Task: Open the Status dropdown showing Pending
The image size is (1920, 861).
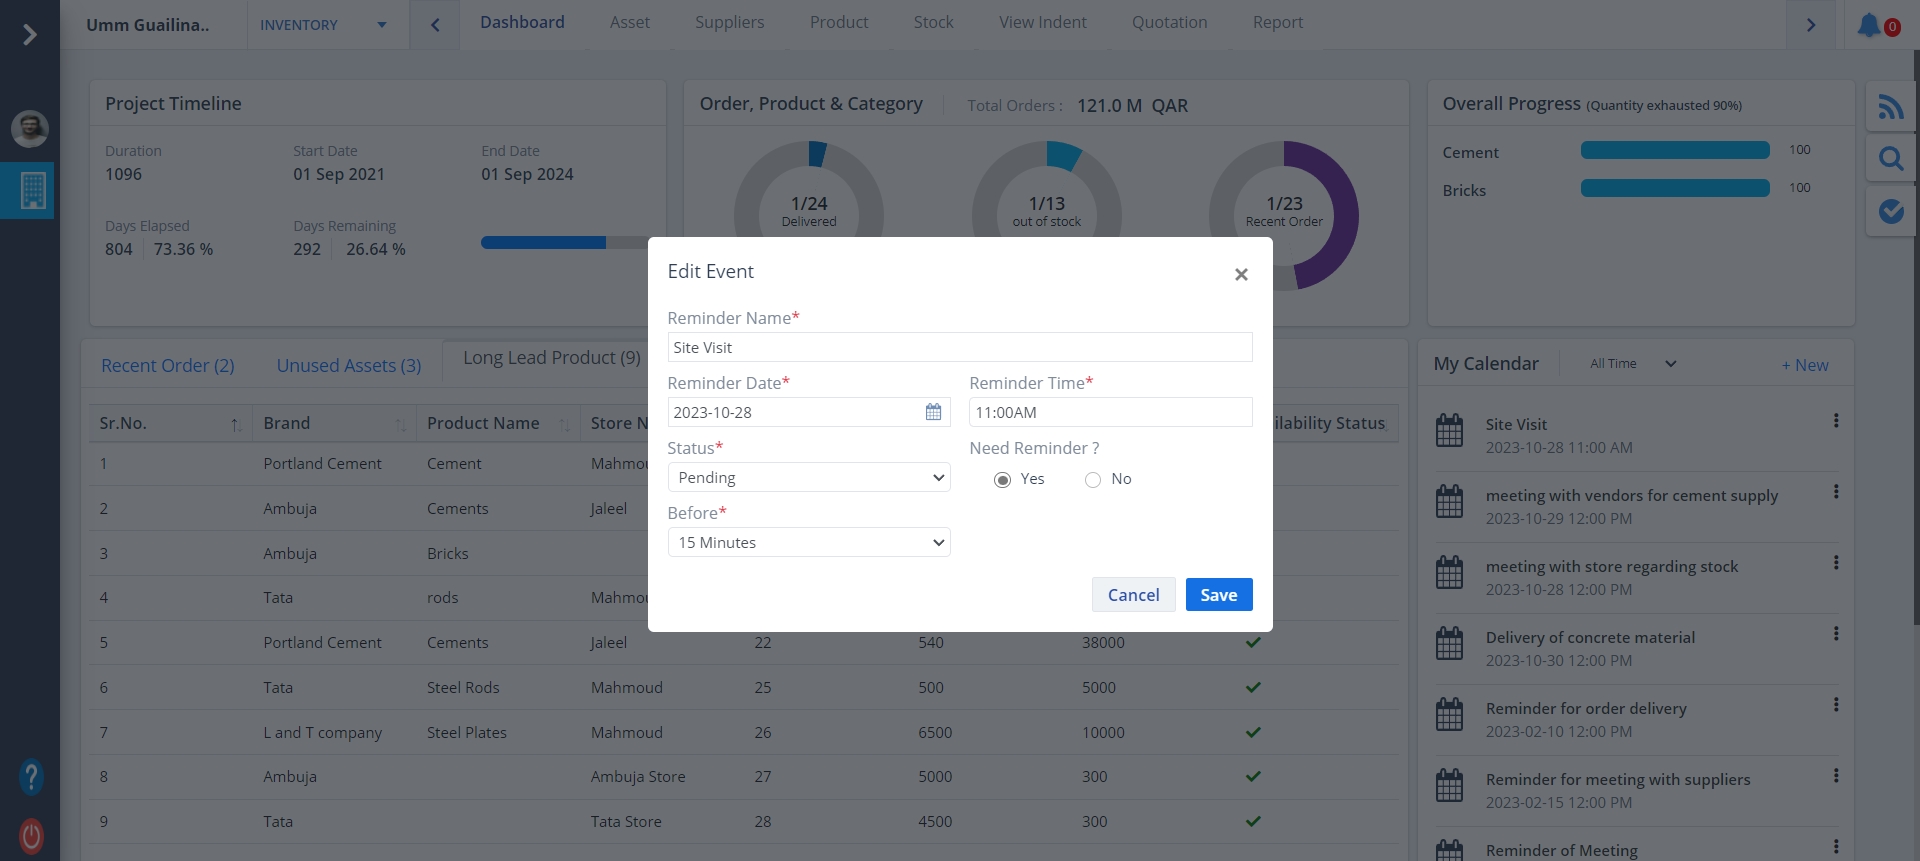Action: pyautogui.click(x=808, y=478)
